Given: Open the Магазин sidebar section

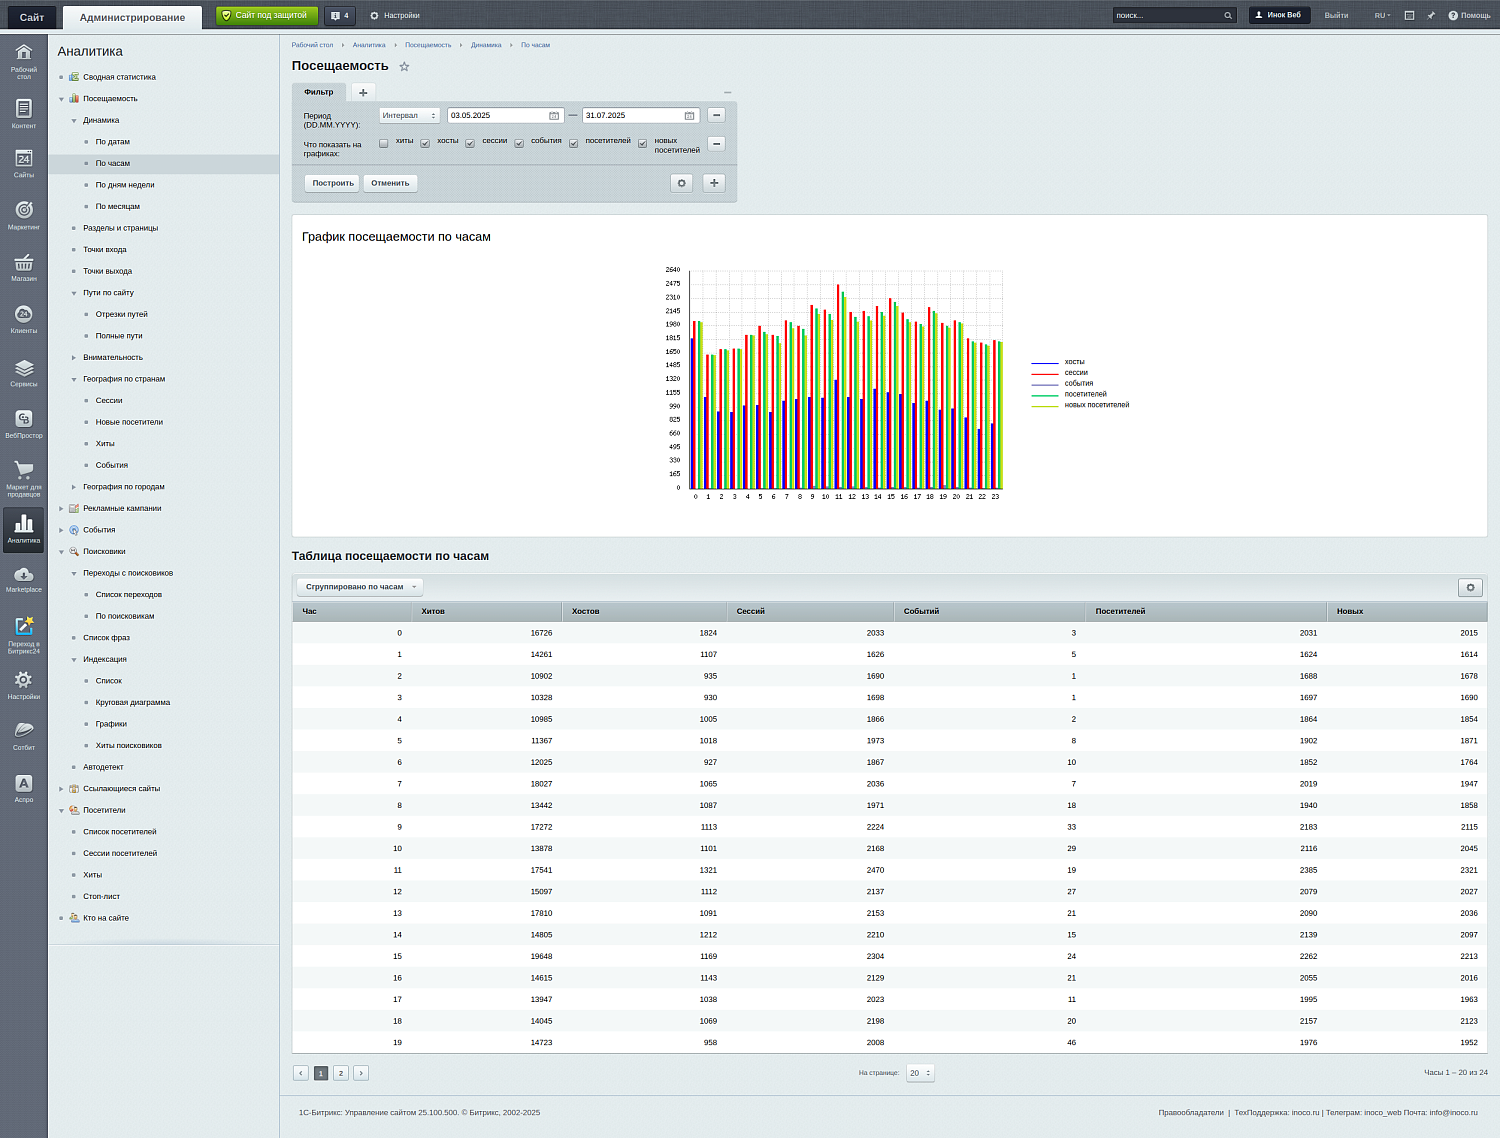Looking at the screenshot, I should [x=23, y=266].
